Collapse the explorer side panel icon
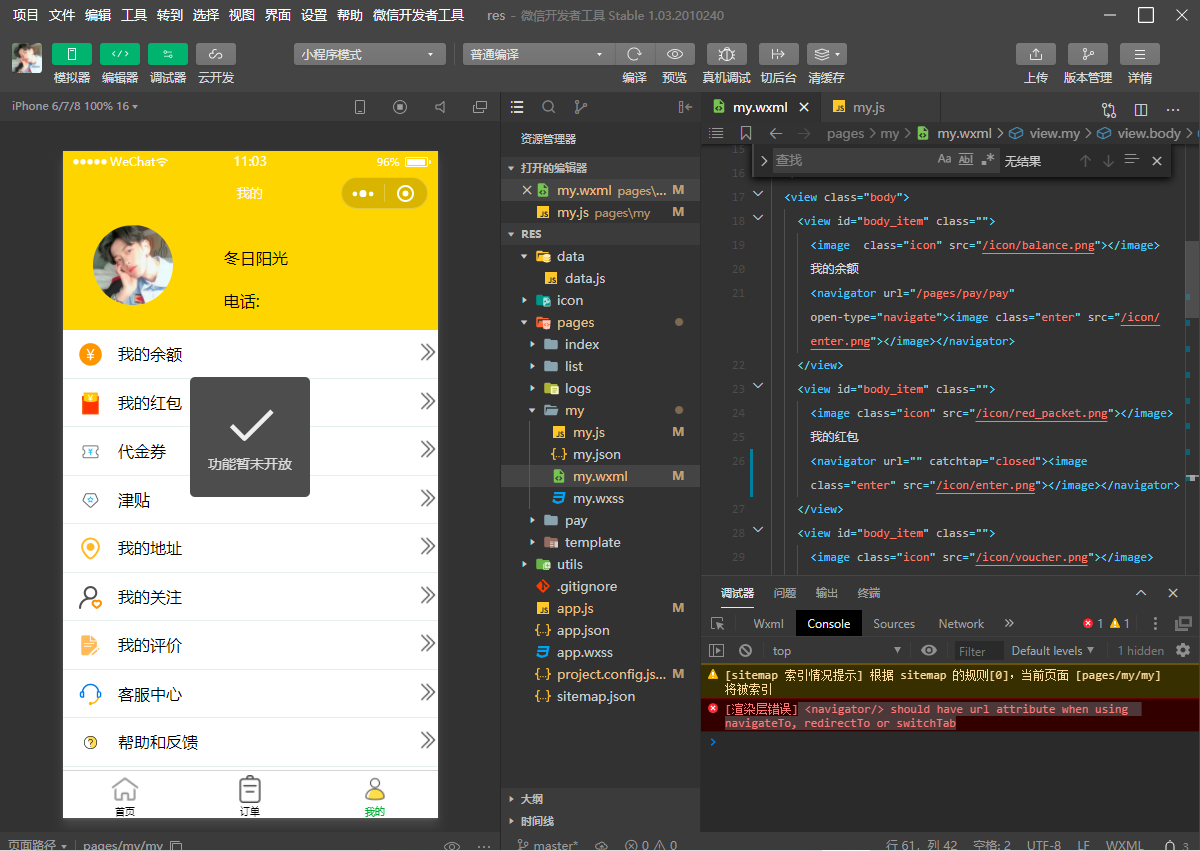Screen dimensions: 1200x851 pos(685,107)
